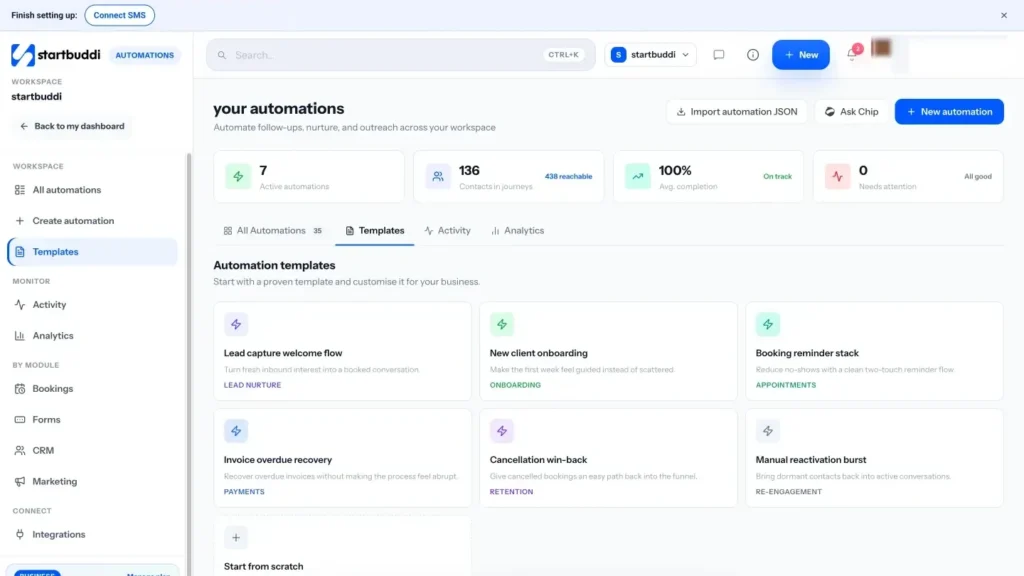The width and height of the screenshot is (1024, 576).
Task: Click Lead capture welcome flow lightning icon
Action: click(x=236, y=324)
